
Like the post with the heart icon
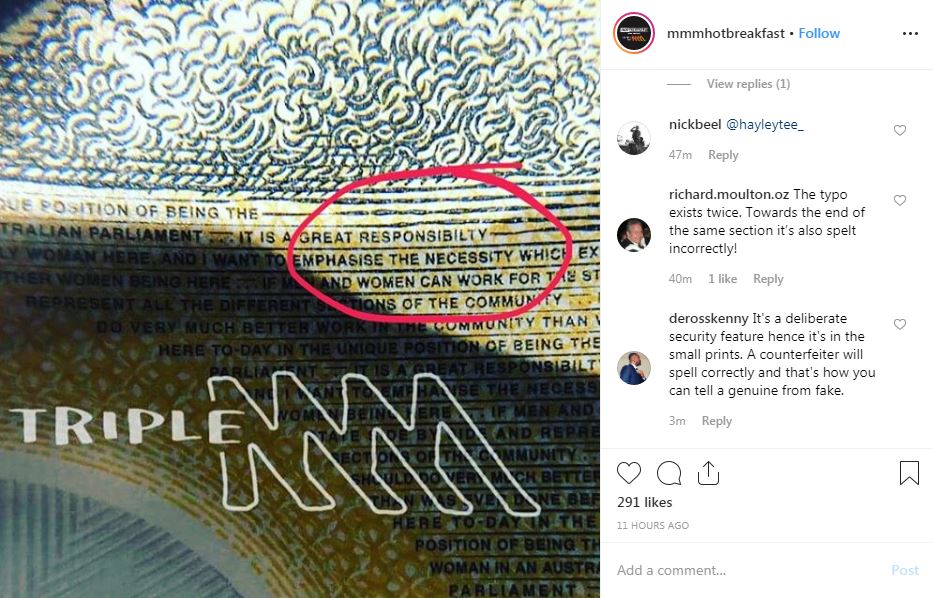[x=628, y=473]
